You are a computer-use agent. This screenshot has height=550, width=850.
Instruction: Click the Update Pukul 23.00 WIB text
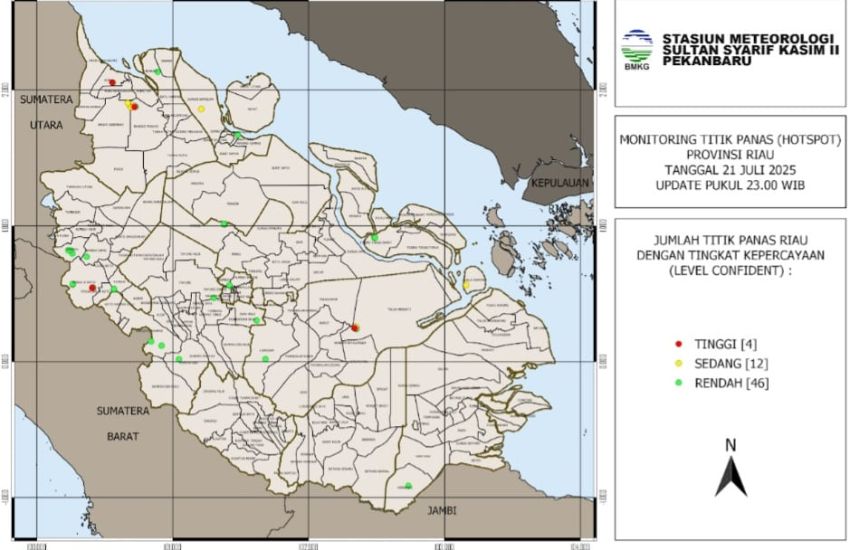click(729, 186)
